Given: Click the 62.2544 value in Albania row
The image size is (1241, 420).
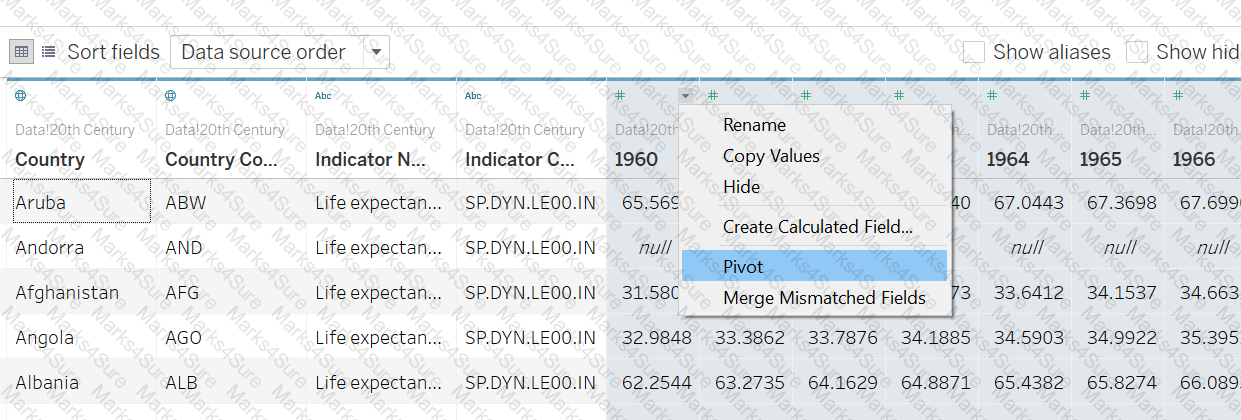Looking at the screenshot, I should tap(656, 382).
